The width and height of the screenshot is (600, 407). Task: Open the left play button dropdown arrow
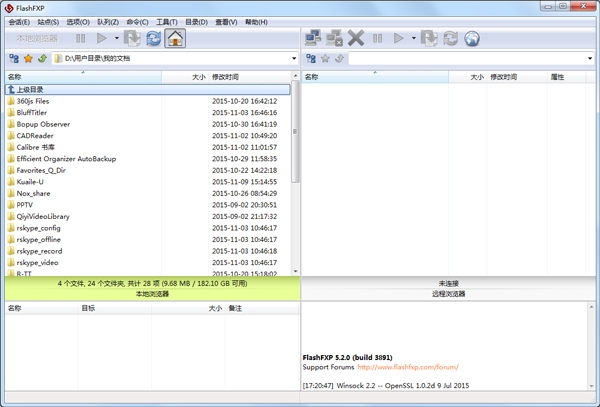point(117,38)
